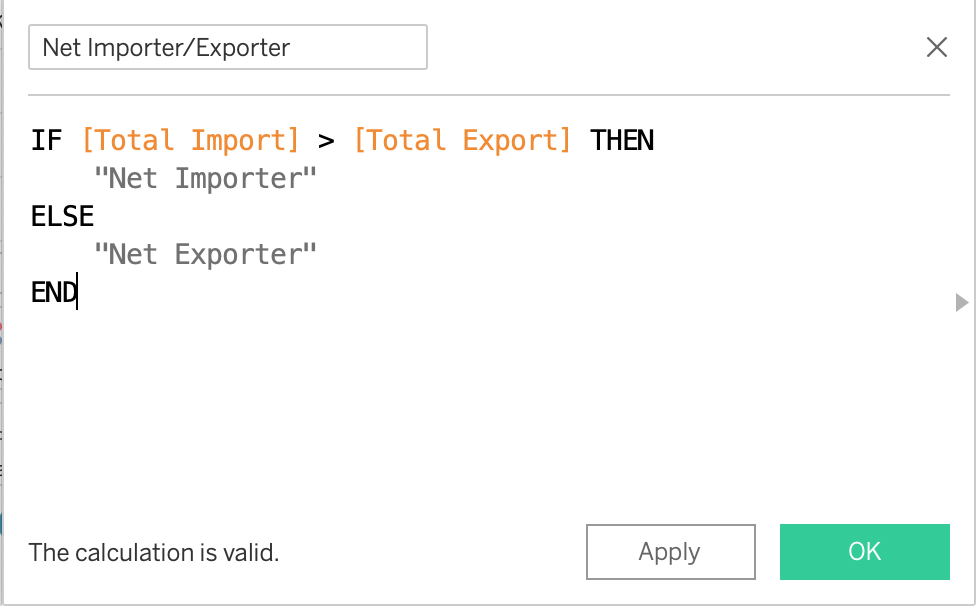This screenshot has width=976, height=606.
Task: Place cursor on the END keyword
Action: [54, 292]
